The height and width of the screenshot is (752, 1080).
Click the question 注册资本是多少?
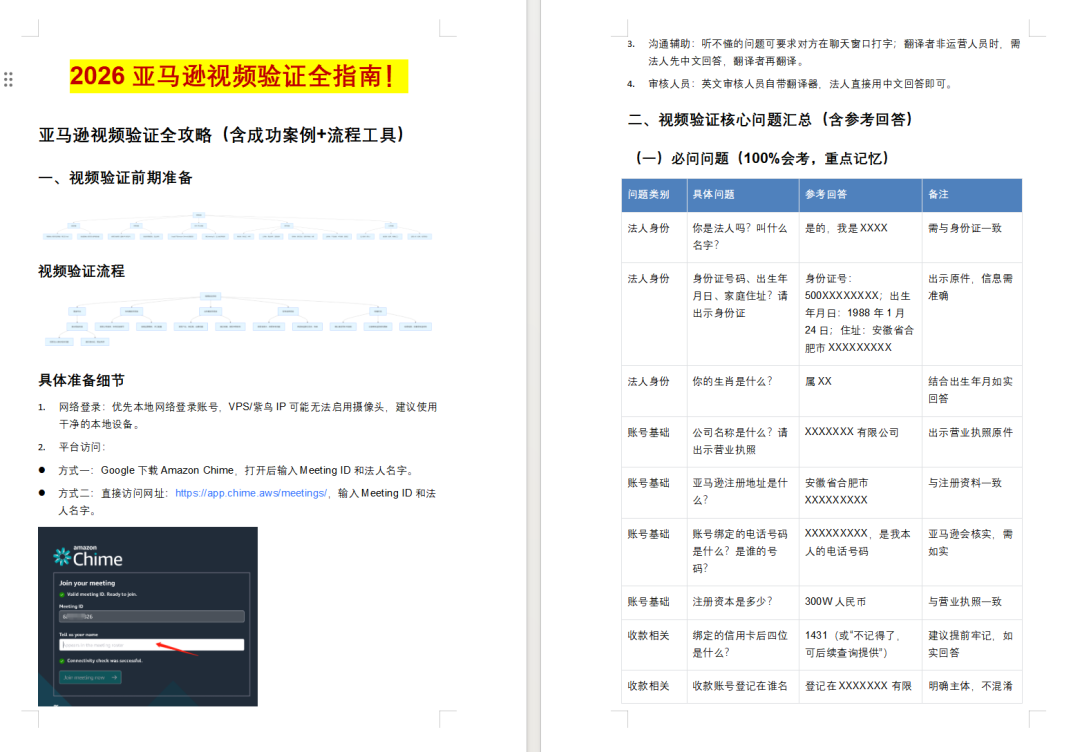(732, 602)
